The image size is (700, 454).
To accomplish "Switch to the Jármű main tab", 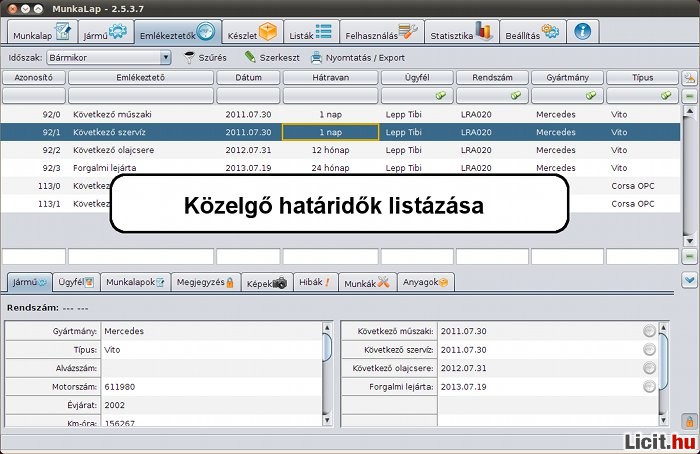I will tap(106, 32).
